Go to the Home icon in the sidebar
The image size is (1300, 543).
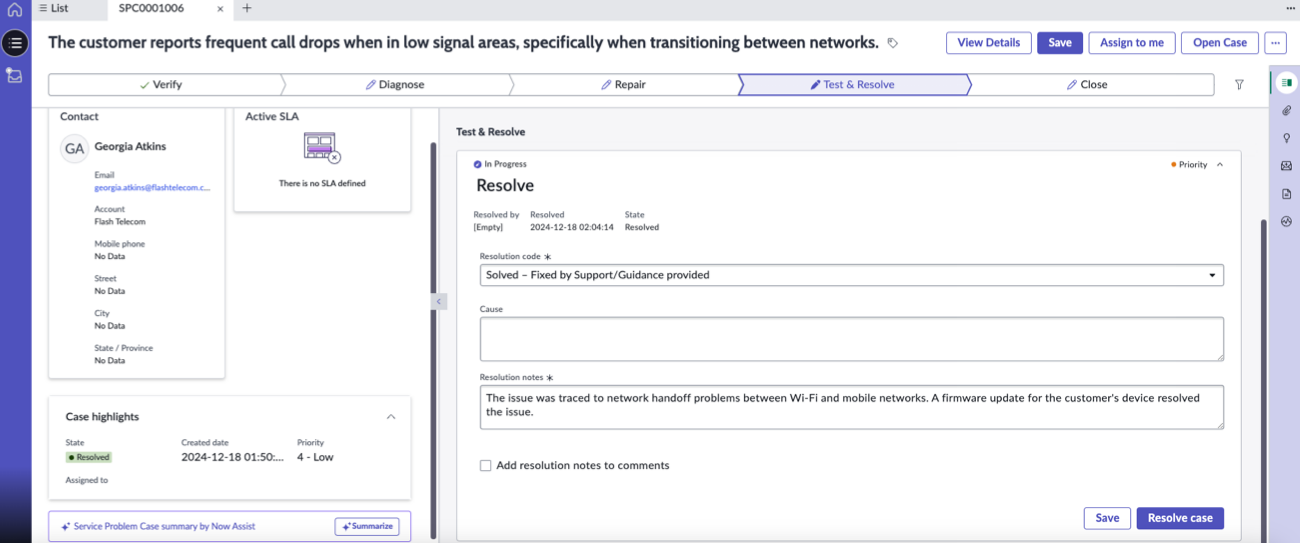coord(14,10)
